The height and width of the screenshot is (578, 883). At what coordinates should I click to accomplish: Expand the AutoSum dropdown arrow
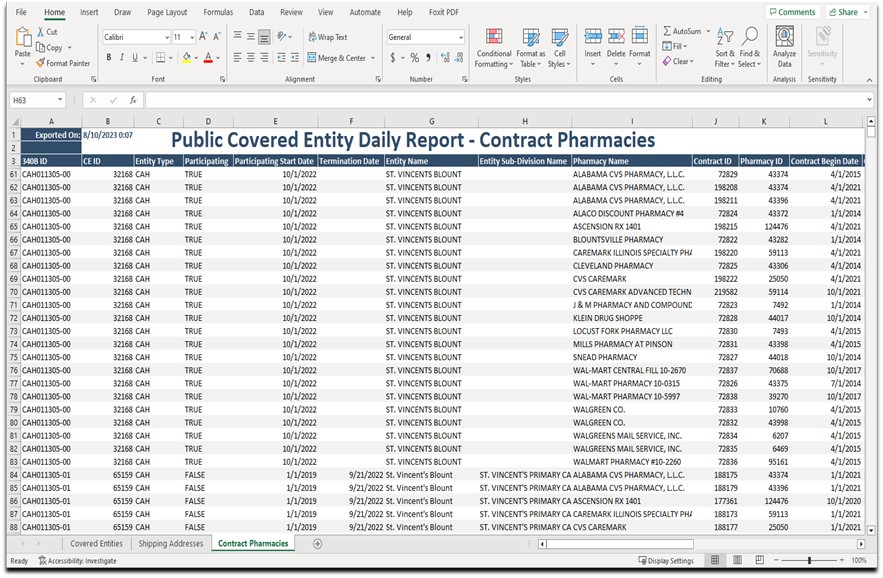point(708,32)
